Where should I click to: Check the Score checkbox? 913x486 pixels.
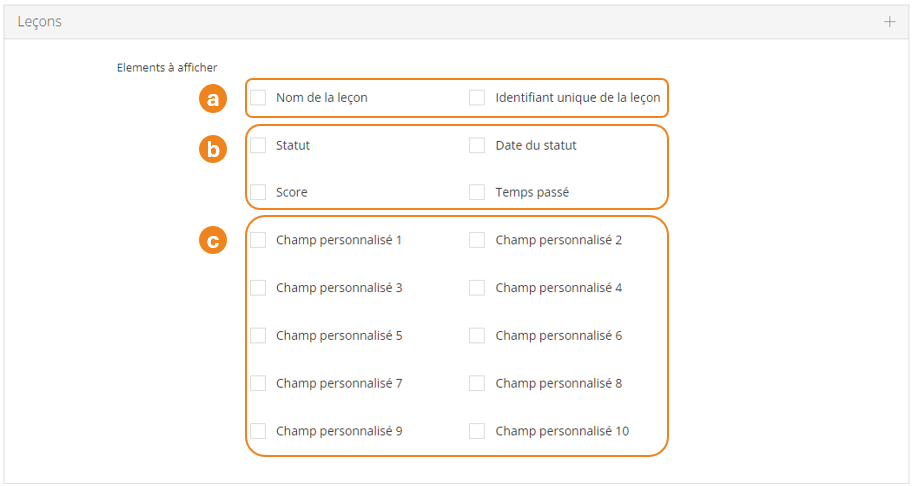258,192
